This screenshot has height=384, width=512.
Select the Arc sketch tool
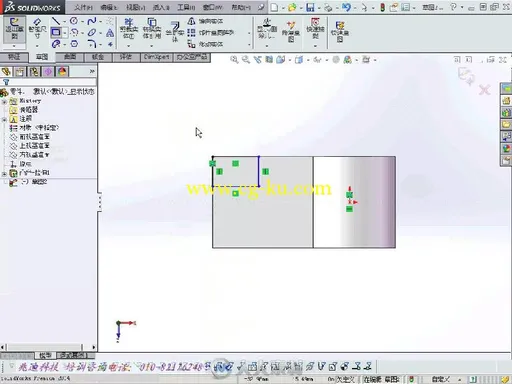coord(74,32)
